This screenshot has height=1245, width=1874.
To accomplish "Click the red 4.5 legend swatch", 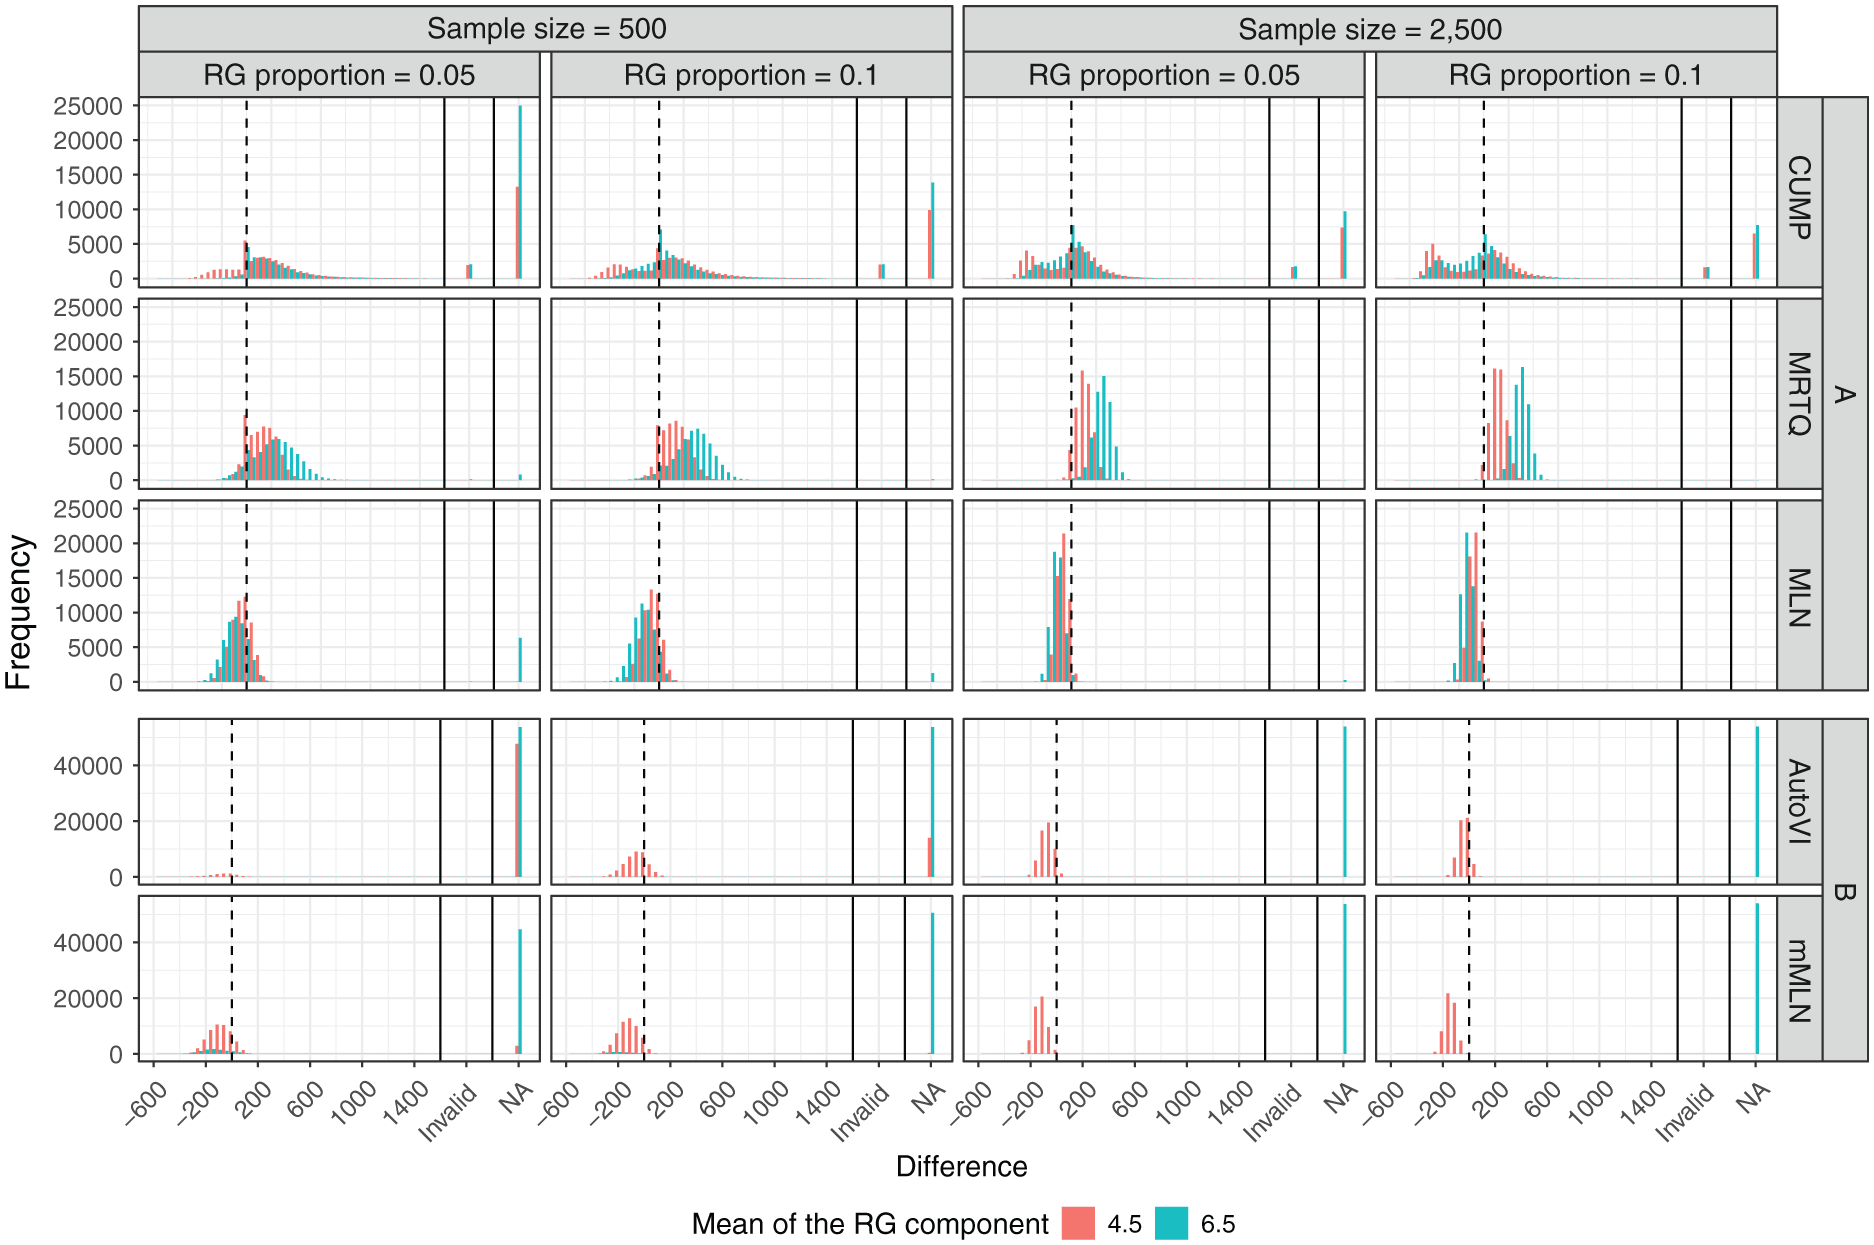I will 1078,1223.
